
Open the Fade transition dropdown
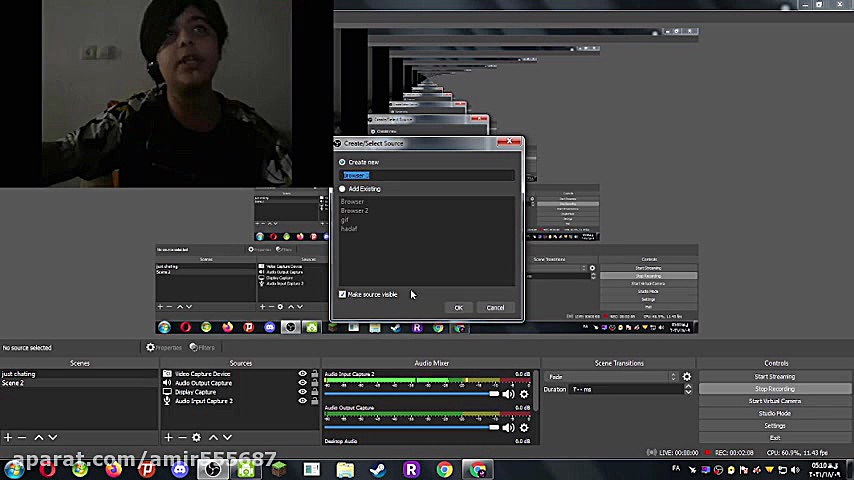tap(612, 376)
